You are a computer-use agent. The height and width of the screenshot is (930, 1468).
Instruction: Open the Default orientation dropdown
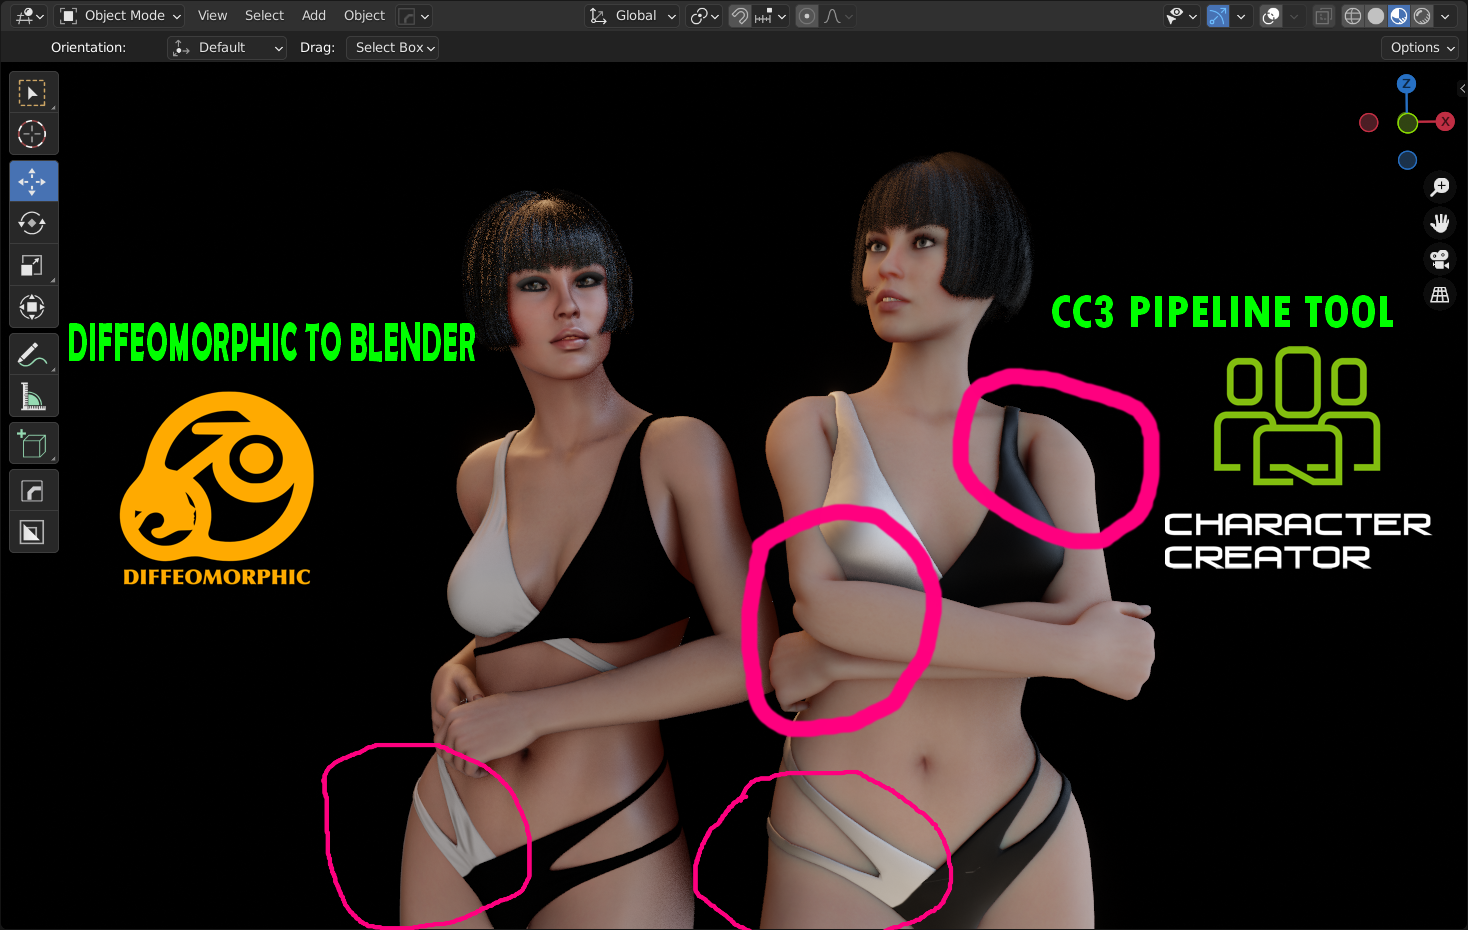click(227, 48)
